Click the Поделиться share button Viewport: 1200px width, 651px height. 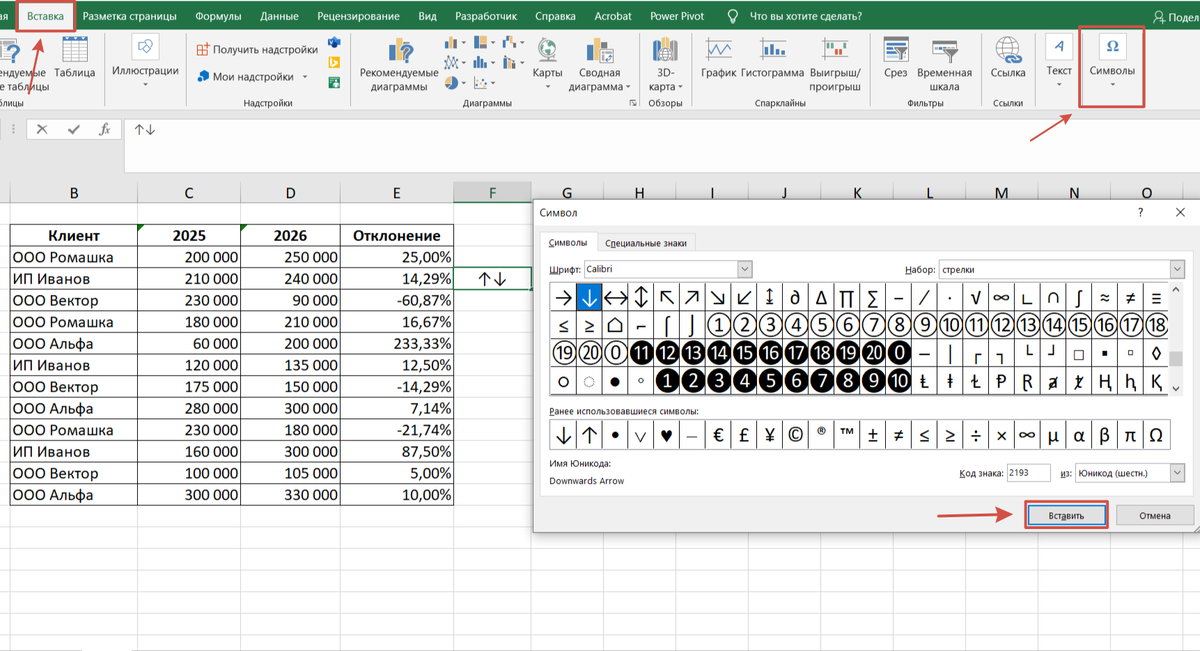click(x=1176, y=16)
